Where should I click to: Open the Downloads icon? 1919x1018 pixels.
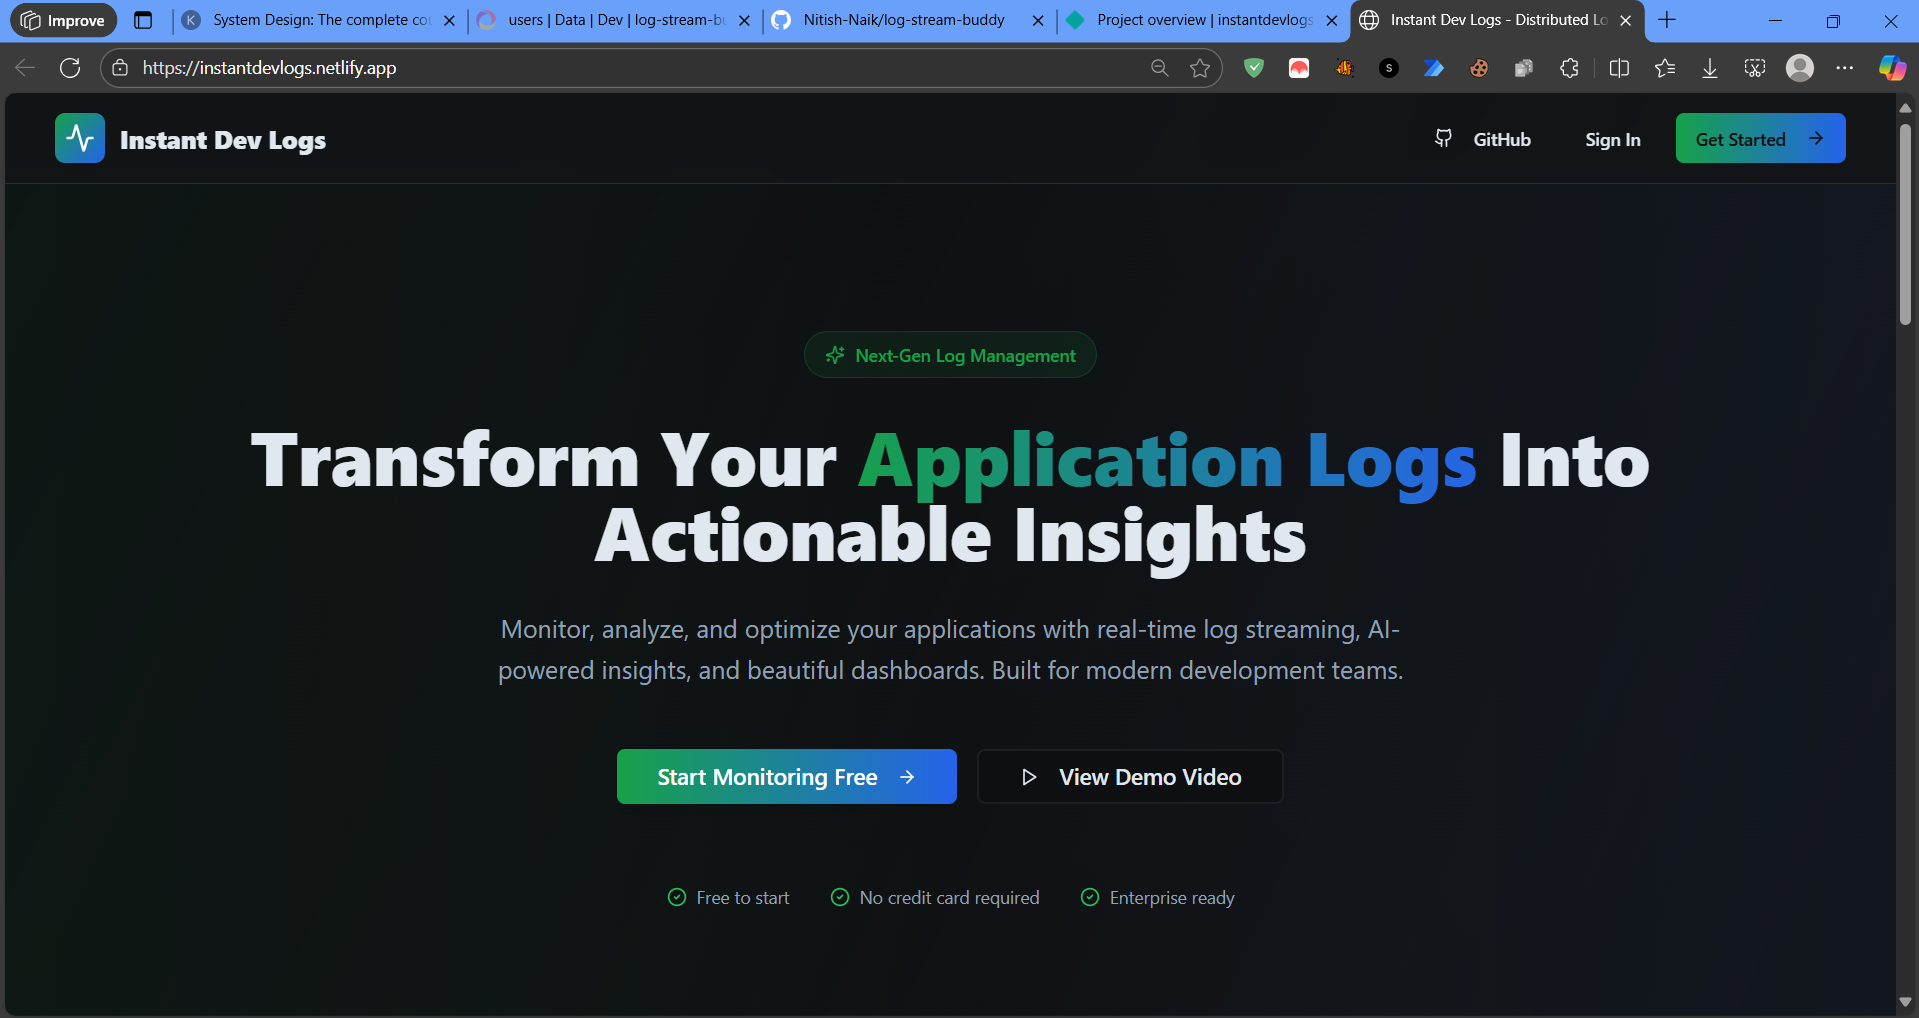coord(1710,68)
